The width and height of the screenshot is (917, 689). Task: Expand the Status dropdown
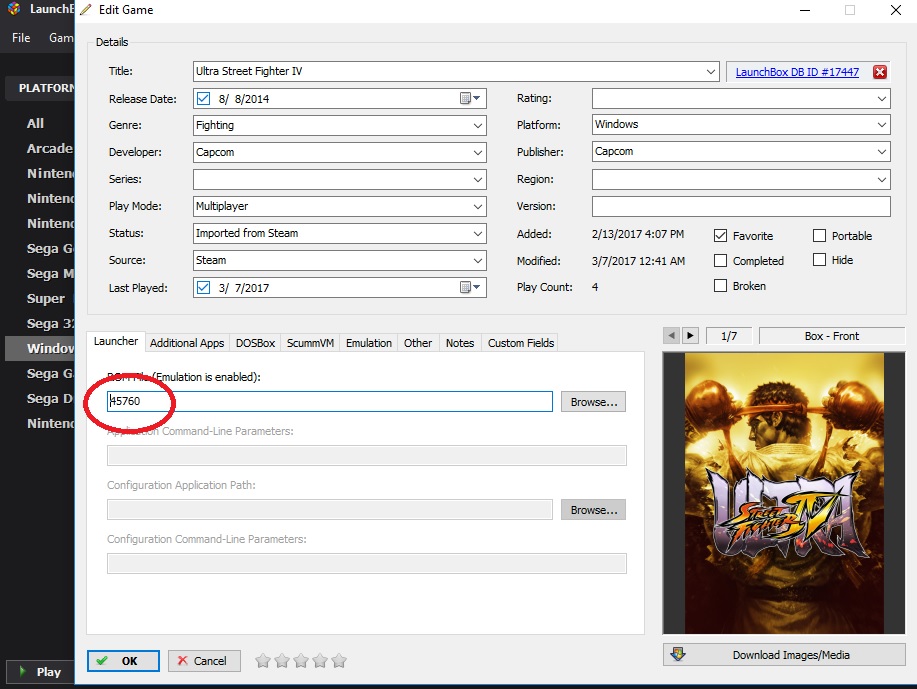478,233
